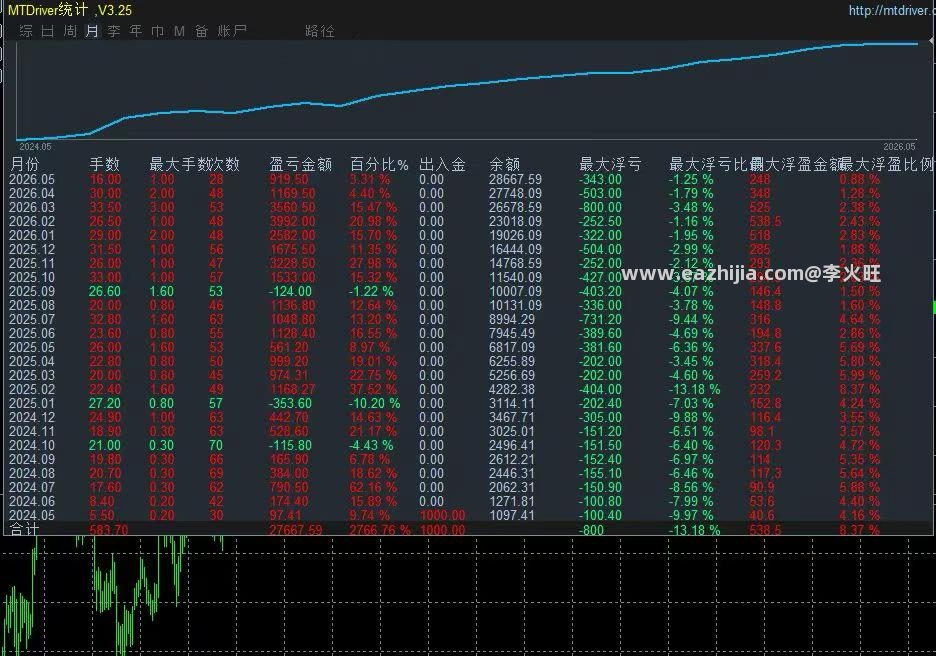Select the 2025.12 month row label
936x656 pixels.
[32, 250]
